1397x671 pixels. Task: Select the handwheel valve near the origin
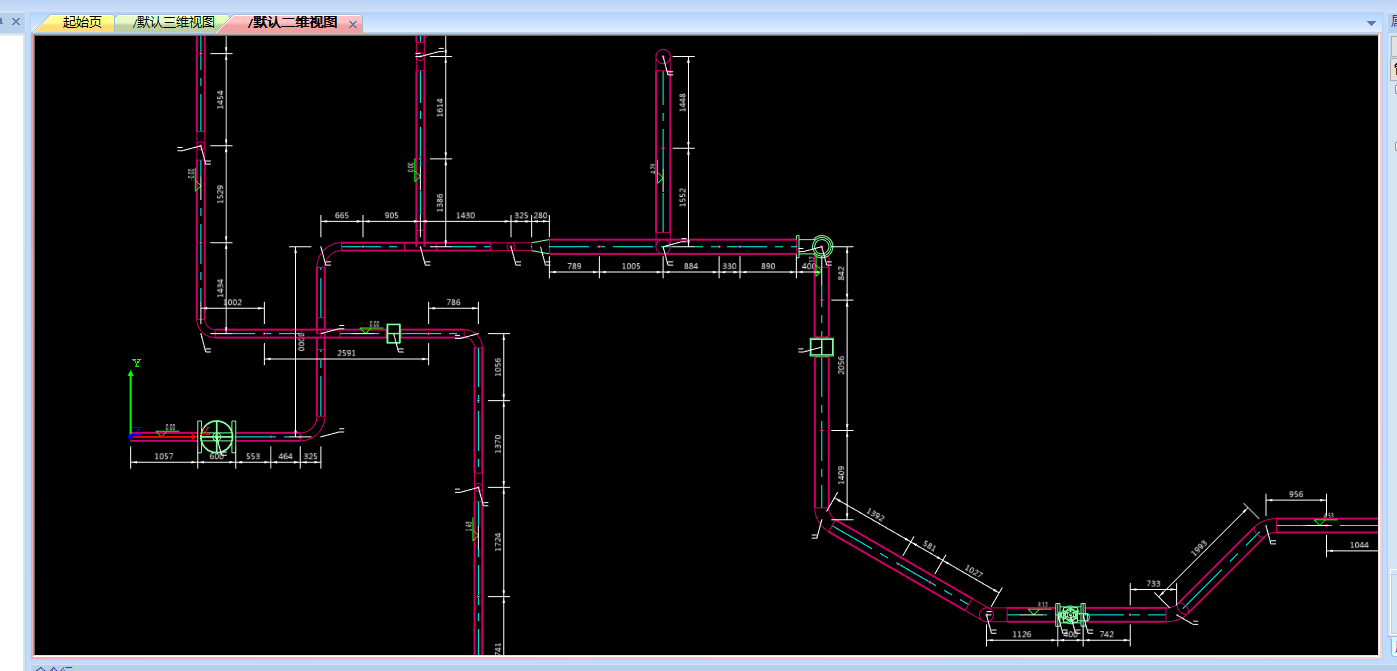(x=215, y=437)
